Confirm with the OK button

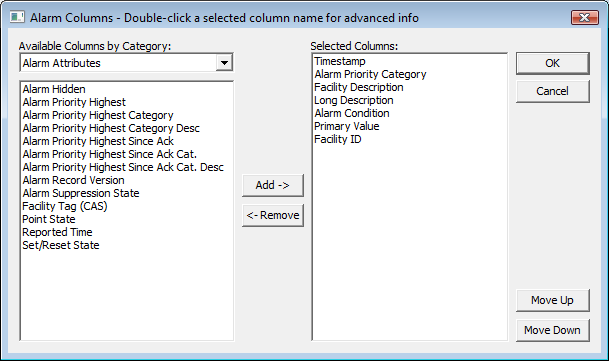553,63
